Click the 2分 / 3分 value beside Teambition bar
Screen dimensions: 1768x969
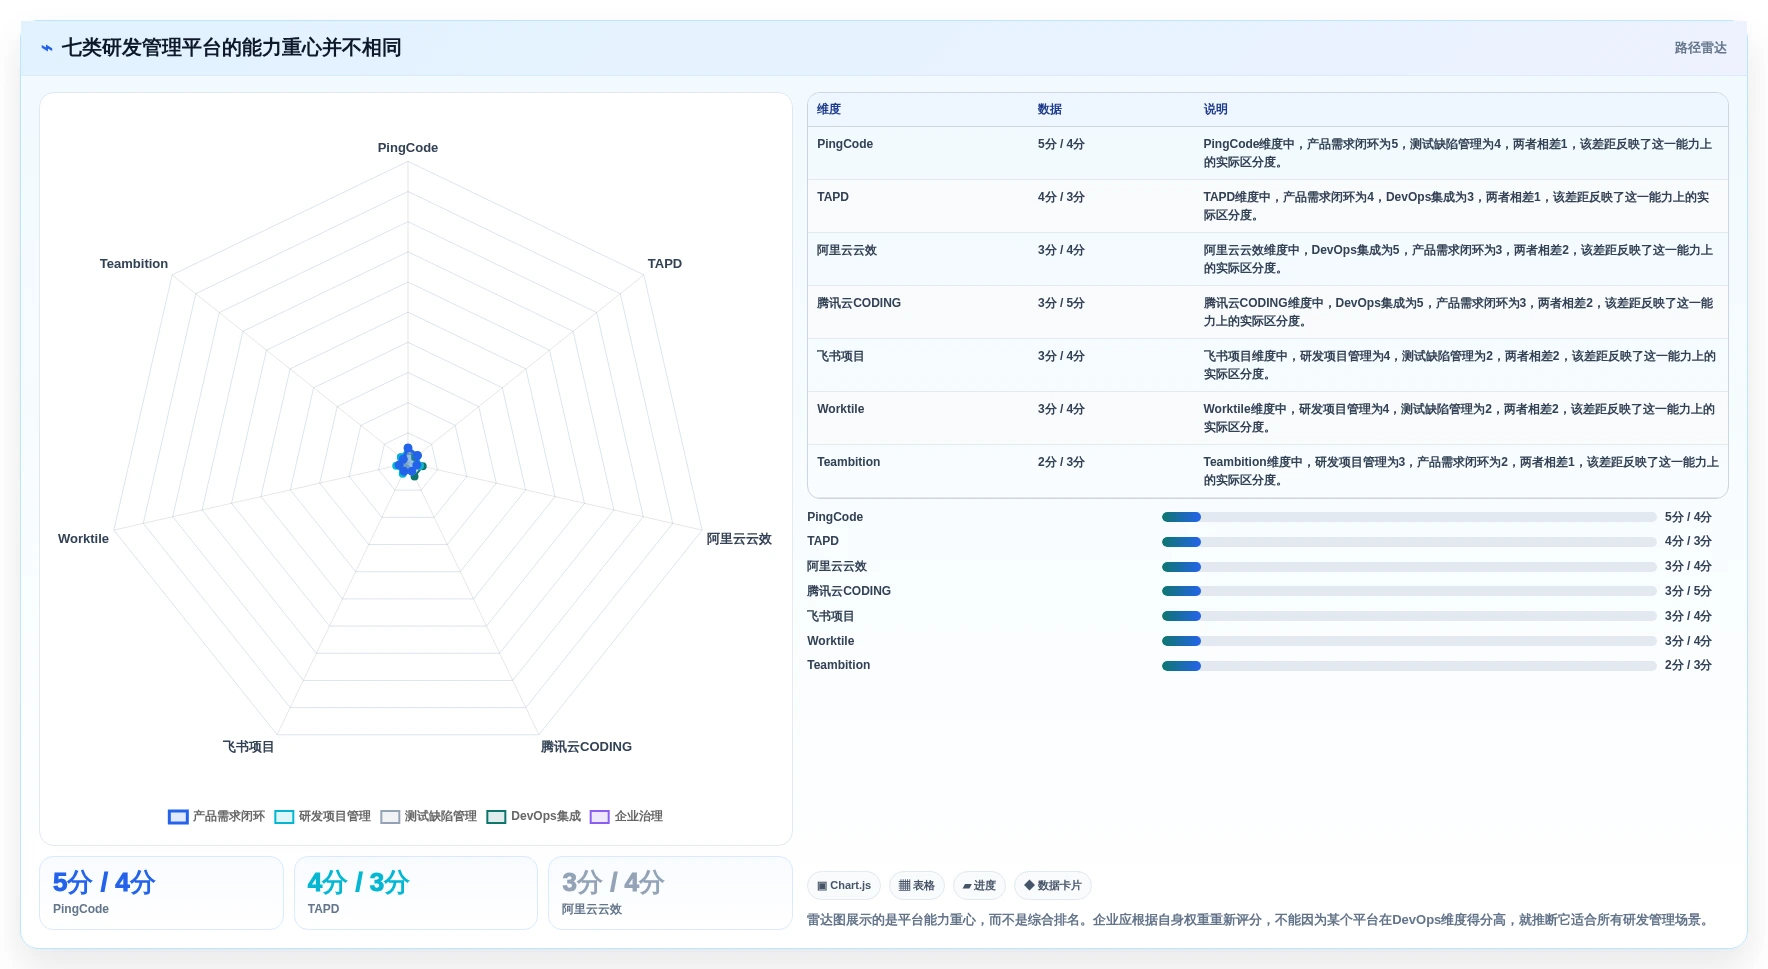pyautogui.click(x=1688, y=666)
